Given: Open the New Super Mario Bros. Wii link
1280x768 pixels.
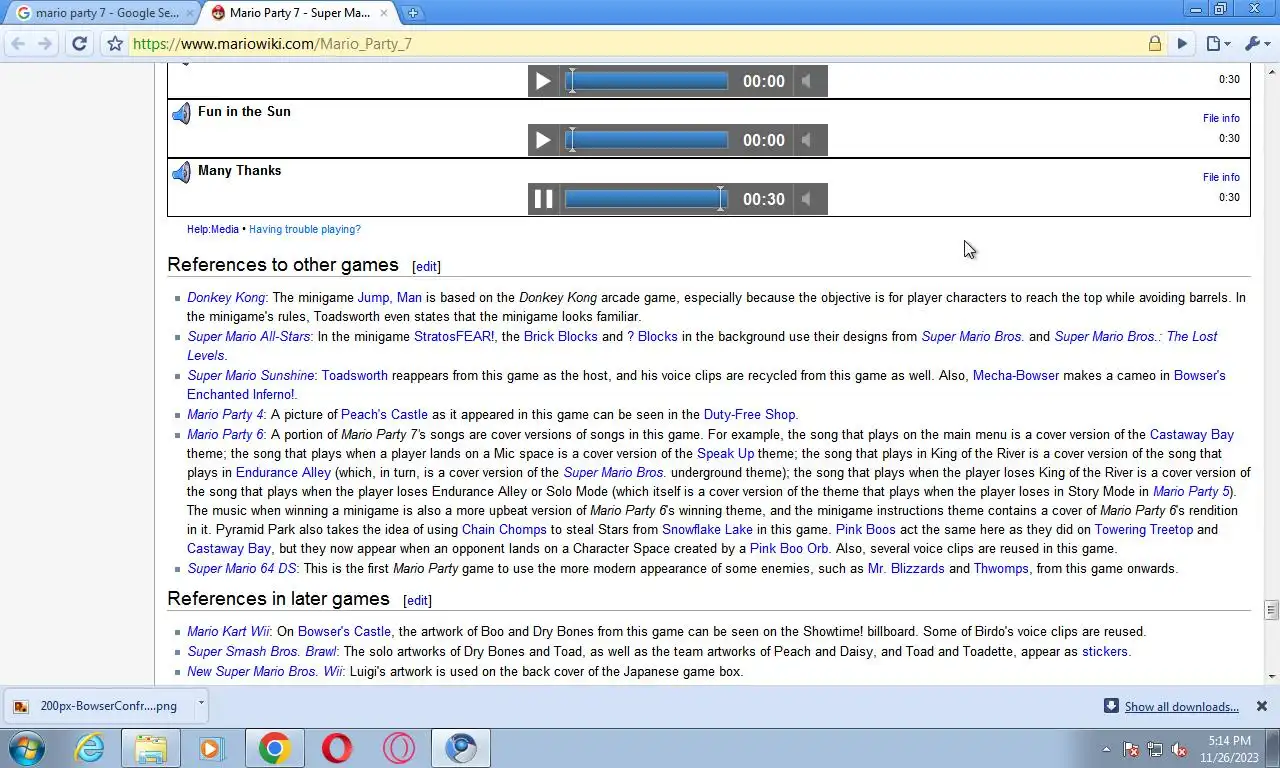Looking at the screenshot, I should pyautogui.click(x=265, y=671).
